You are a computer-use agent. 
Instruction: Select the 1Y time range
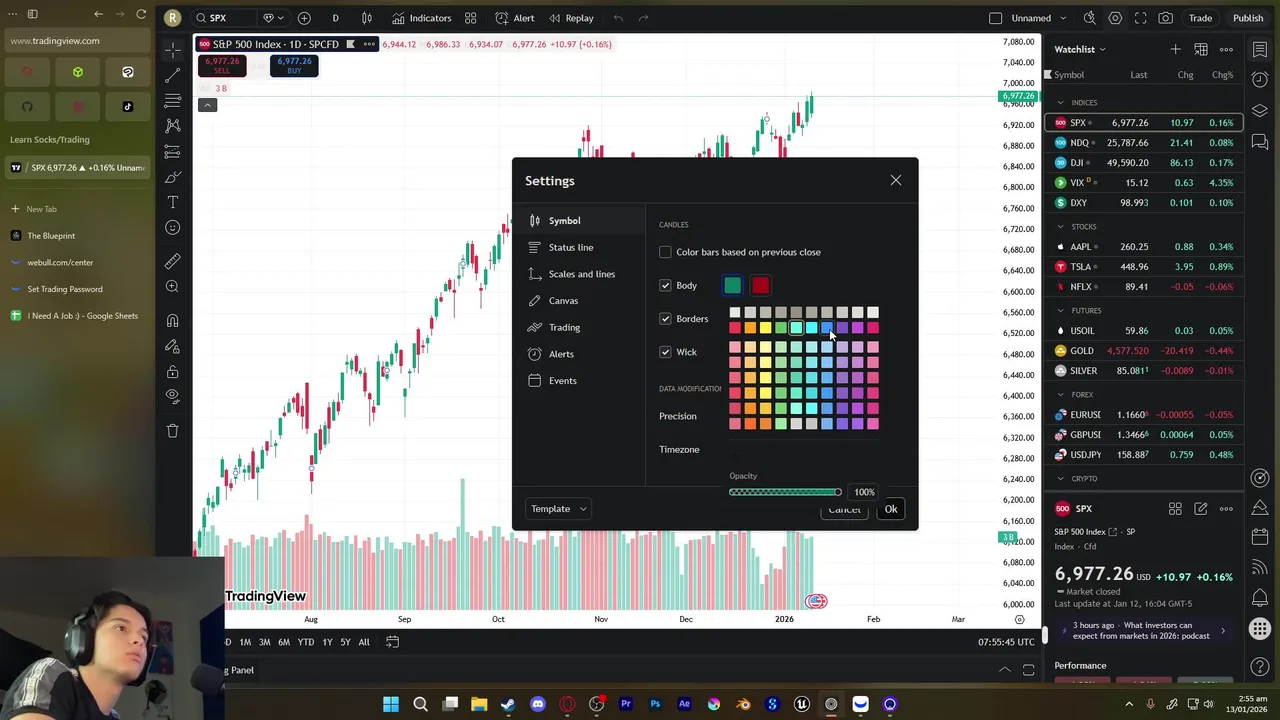pos(327,642)
